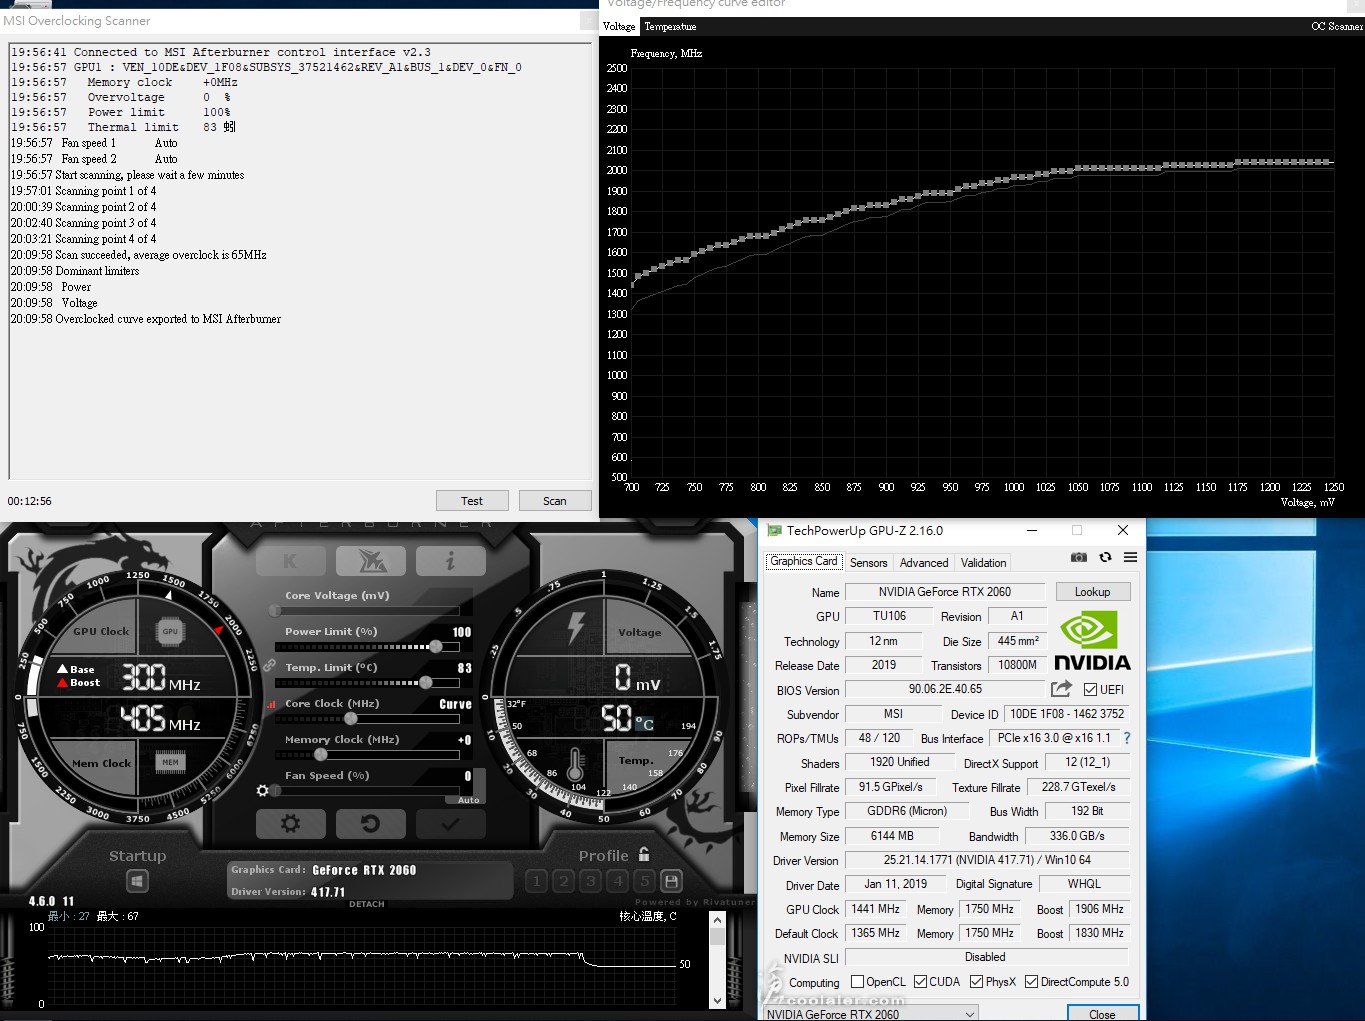Select the Graphics Card tab
The height and width of the screenshot is (1021, 1365).
point(804,562)
